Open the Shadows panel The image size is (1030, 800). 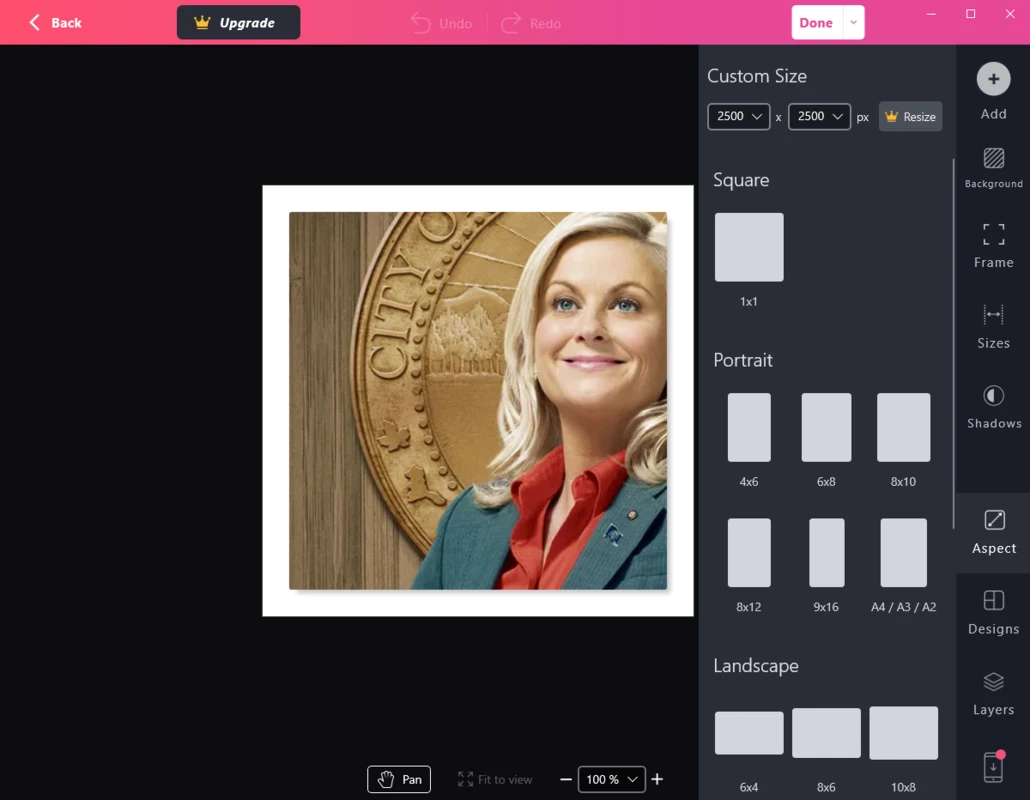(x=993, y=407)
